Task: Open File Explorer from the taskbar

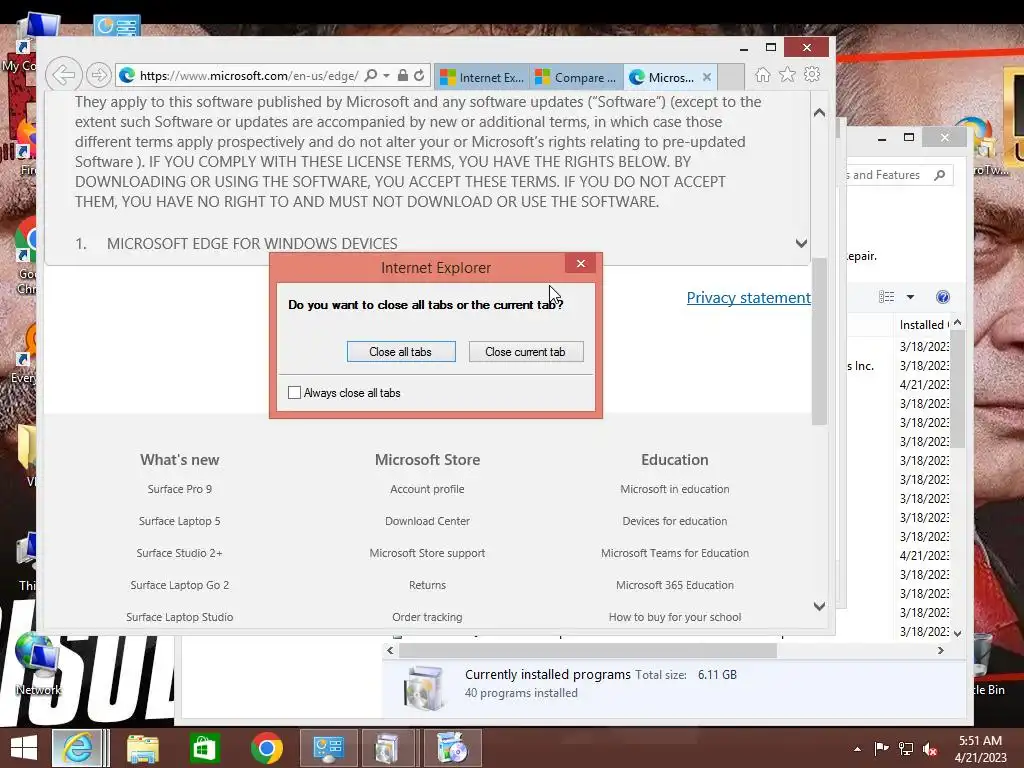Action: [x=143, y=748]
